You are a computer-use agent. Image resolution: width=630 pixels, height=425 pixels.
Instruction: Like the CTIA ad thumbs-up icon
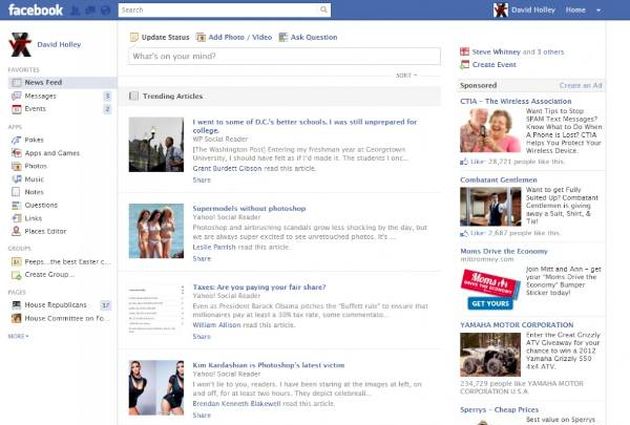[464, 161]
